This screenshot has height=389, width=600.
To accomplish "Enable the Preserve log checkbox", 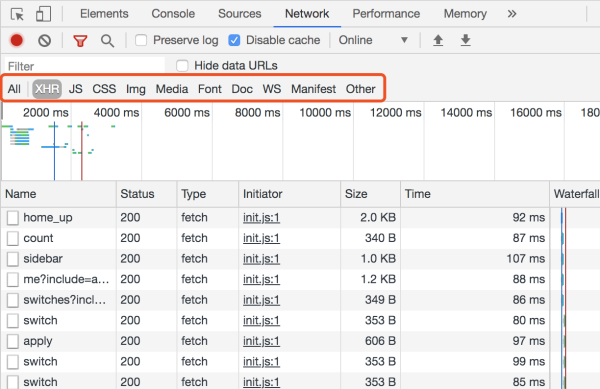I will (x=141, y=40).
